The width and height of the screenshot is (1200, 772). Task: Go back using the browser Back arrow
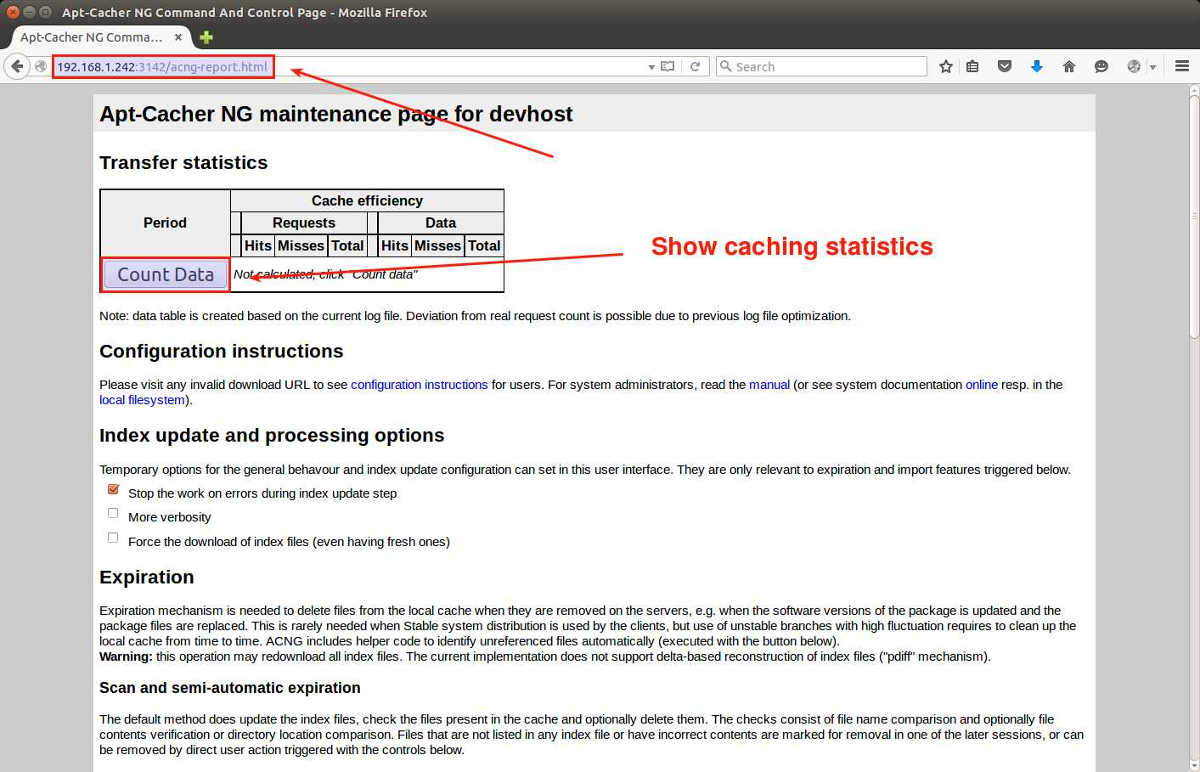click(17, 66)
